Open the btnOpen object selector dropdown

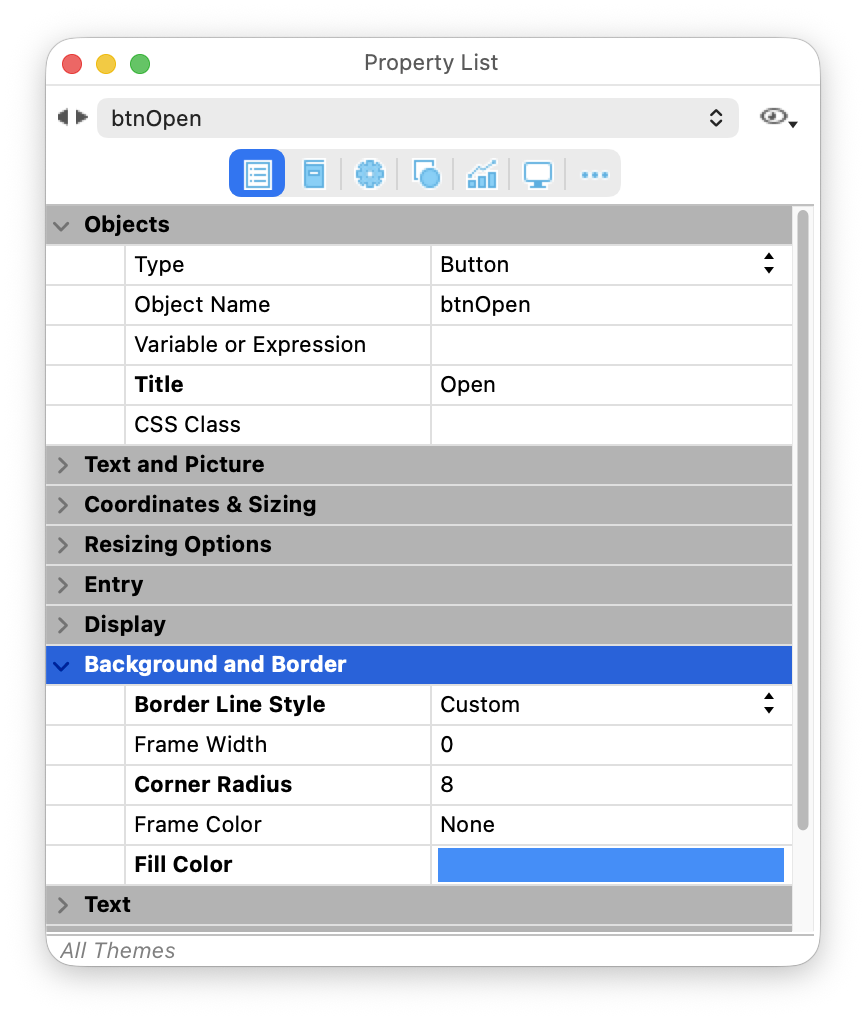click(418, 118)
